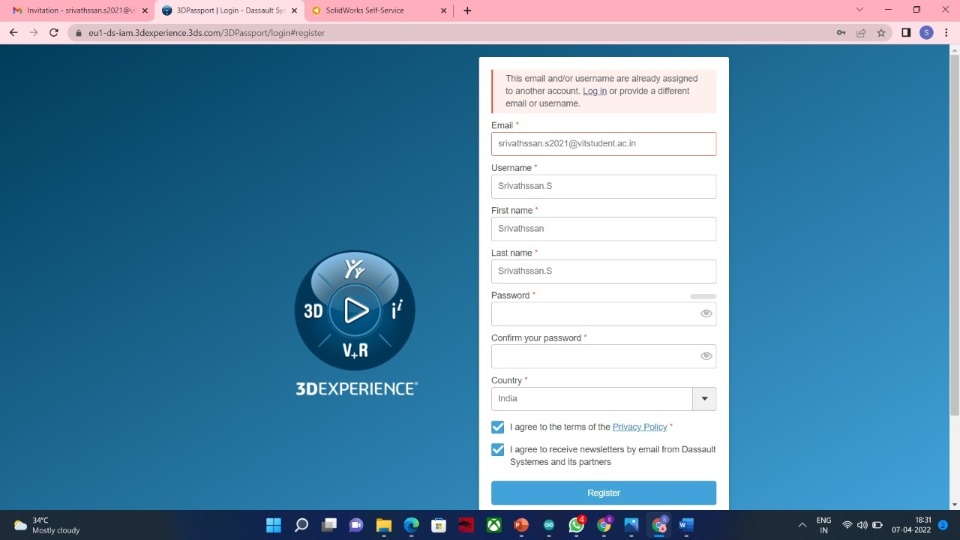Click the Register button

603,493
